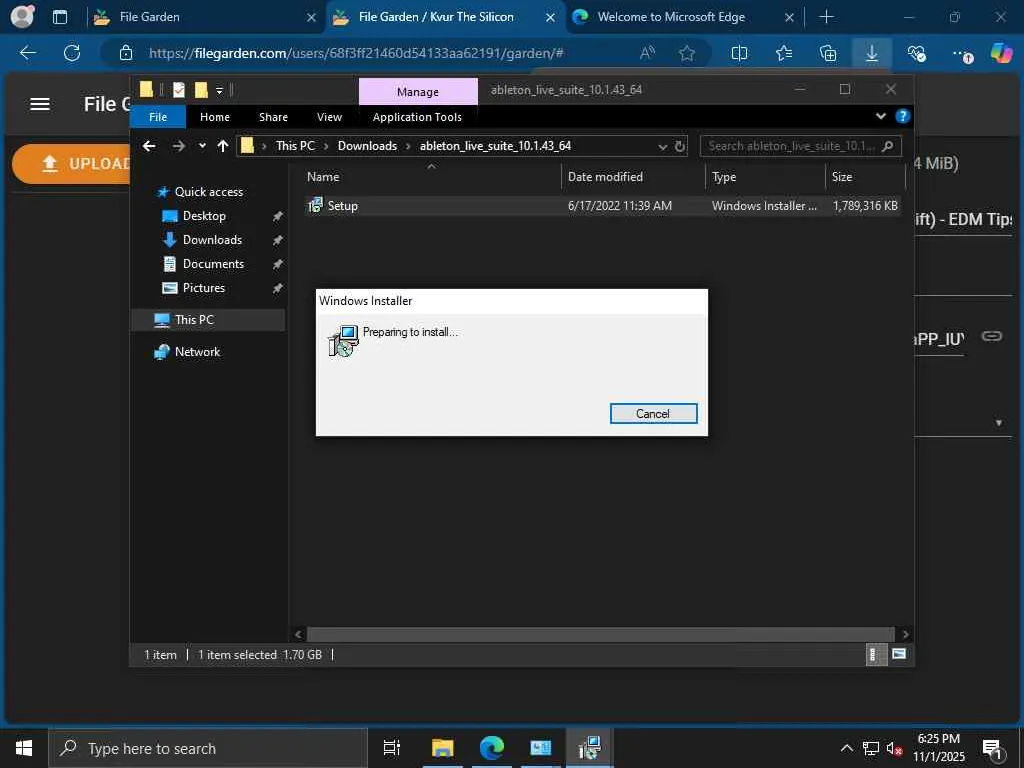Expand the address bar history dropdown

[662, 146]
